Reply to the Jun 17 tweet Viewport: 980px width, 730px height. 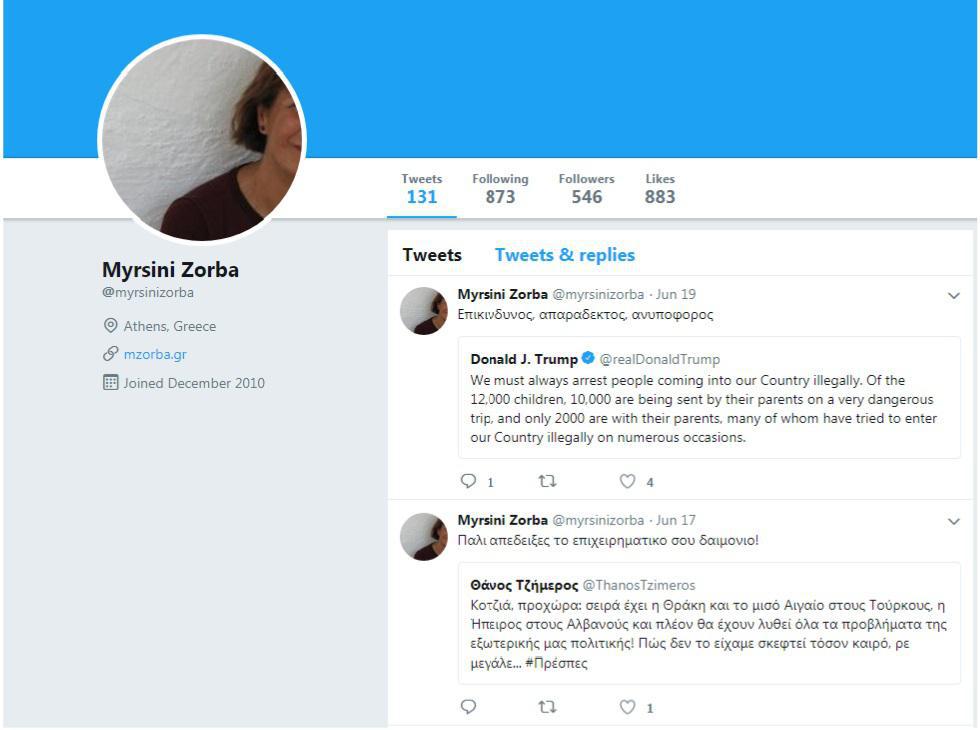(x=468, y=707)
